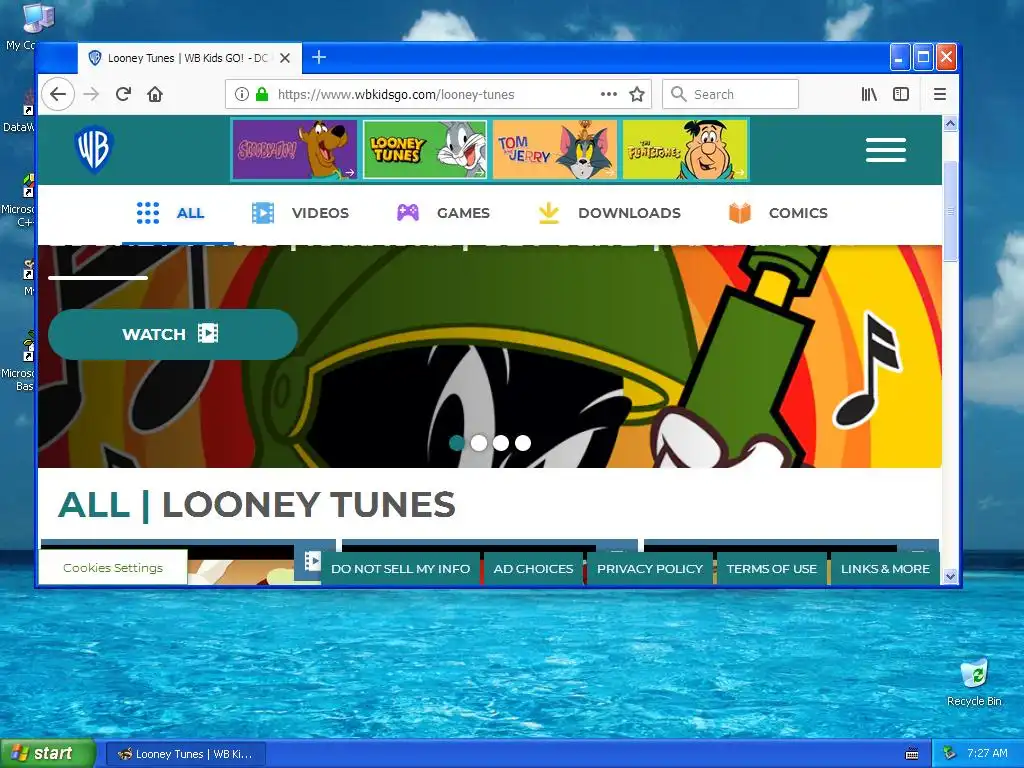Open Cookies Settings
The width and height of the screenshot is (1024, 768).
point(113,568)
